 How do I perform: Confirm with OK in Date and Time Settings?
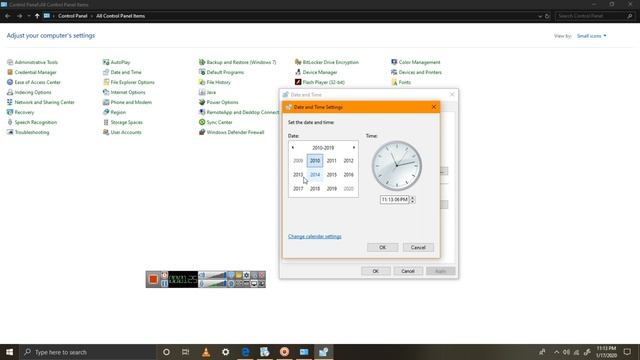(382, 247)
